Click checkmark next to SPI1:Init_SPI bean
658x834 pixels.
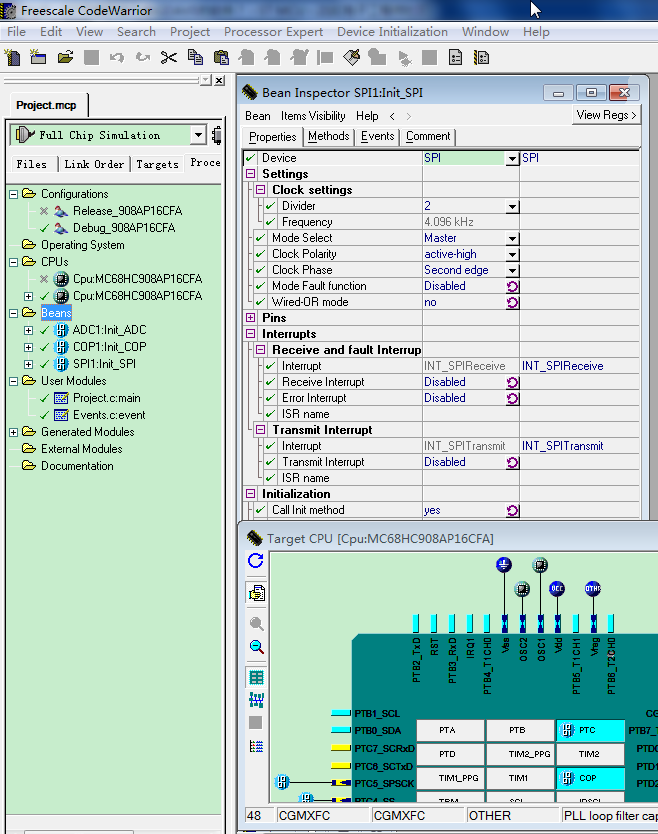45,364
